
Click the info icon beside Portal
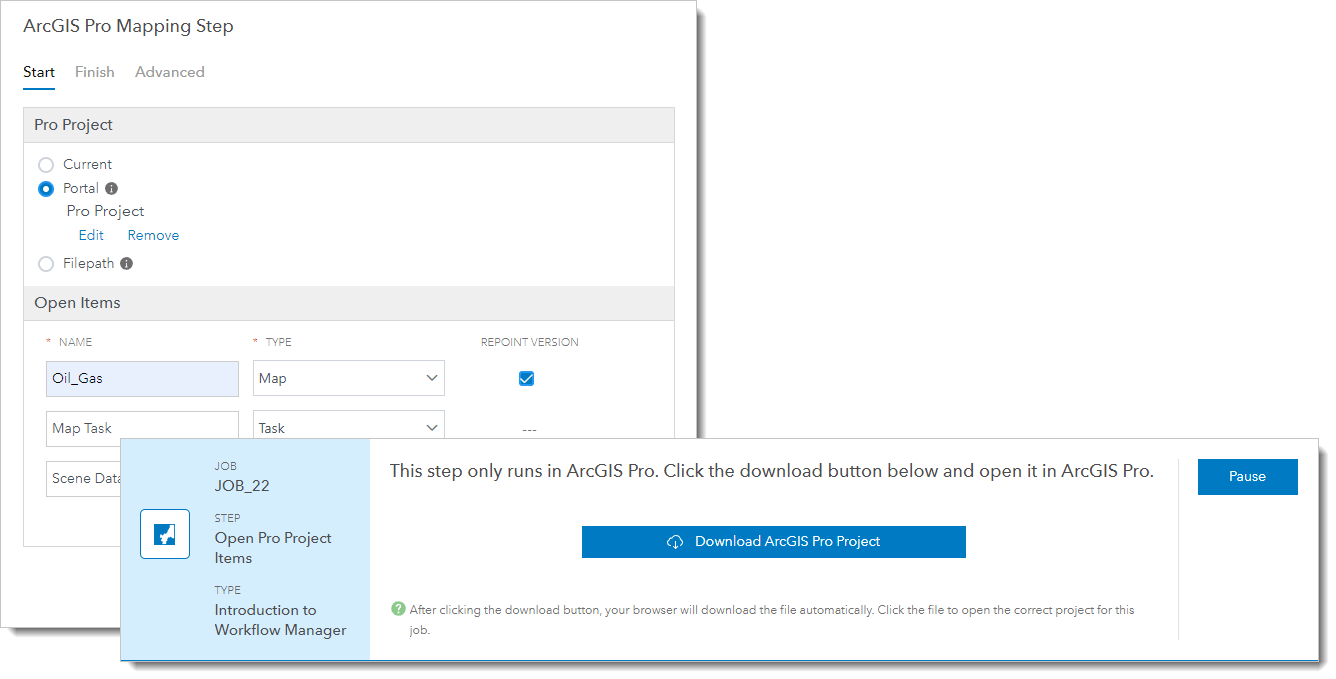[111, 188]
